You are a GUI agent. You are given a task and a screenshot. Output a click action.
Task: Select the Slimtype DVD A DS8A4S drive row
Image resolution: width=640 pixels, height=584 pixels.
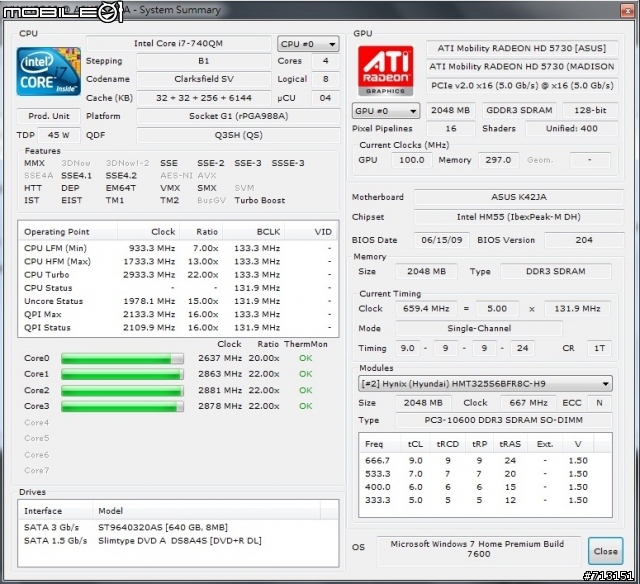(178, 541)
